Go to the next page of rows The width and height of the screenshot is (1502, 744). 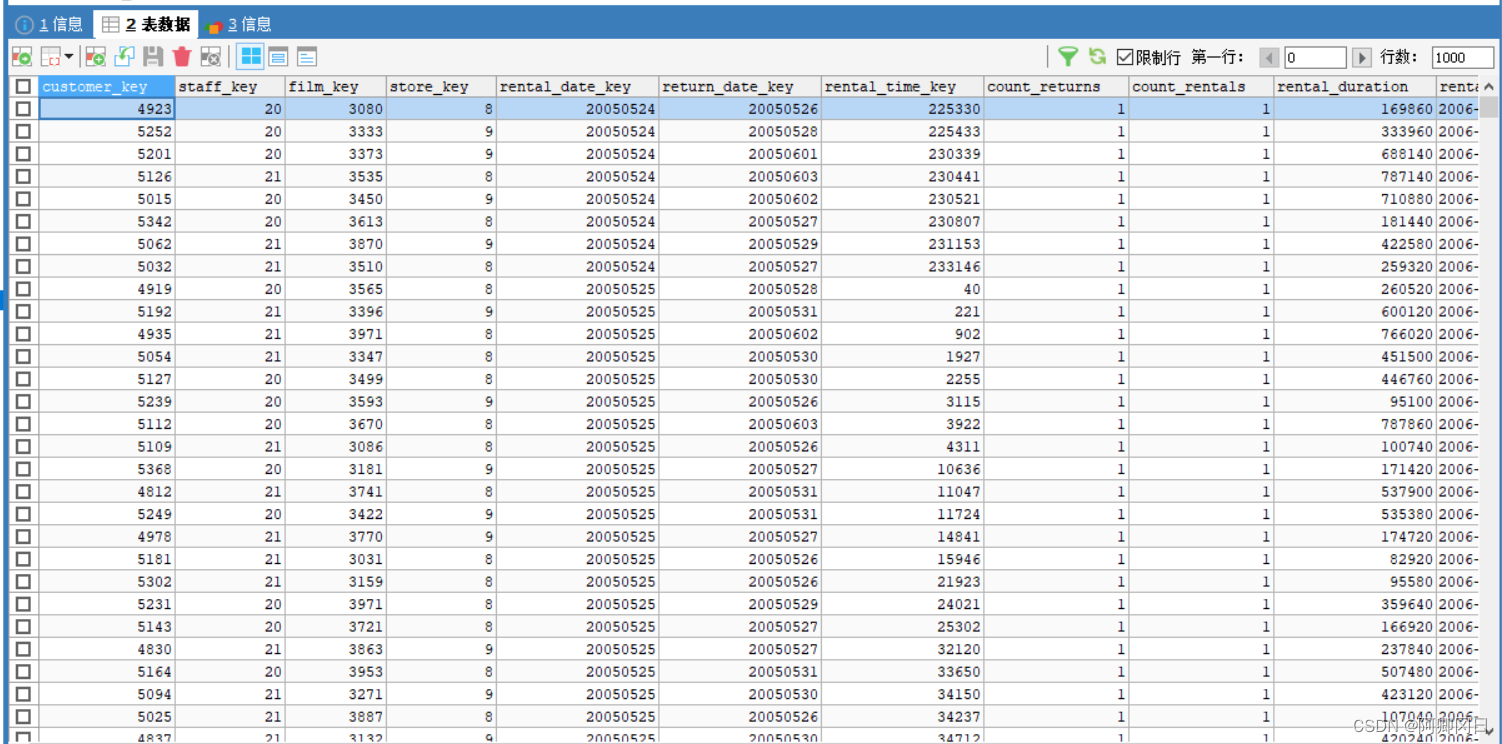(1361, 58)
